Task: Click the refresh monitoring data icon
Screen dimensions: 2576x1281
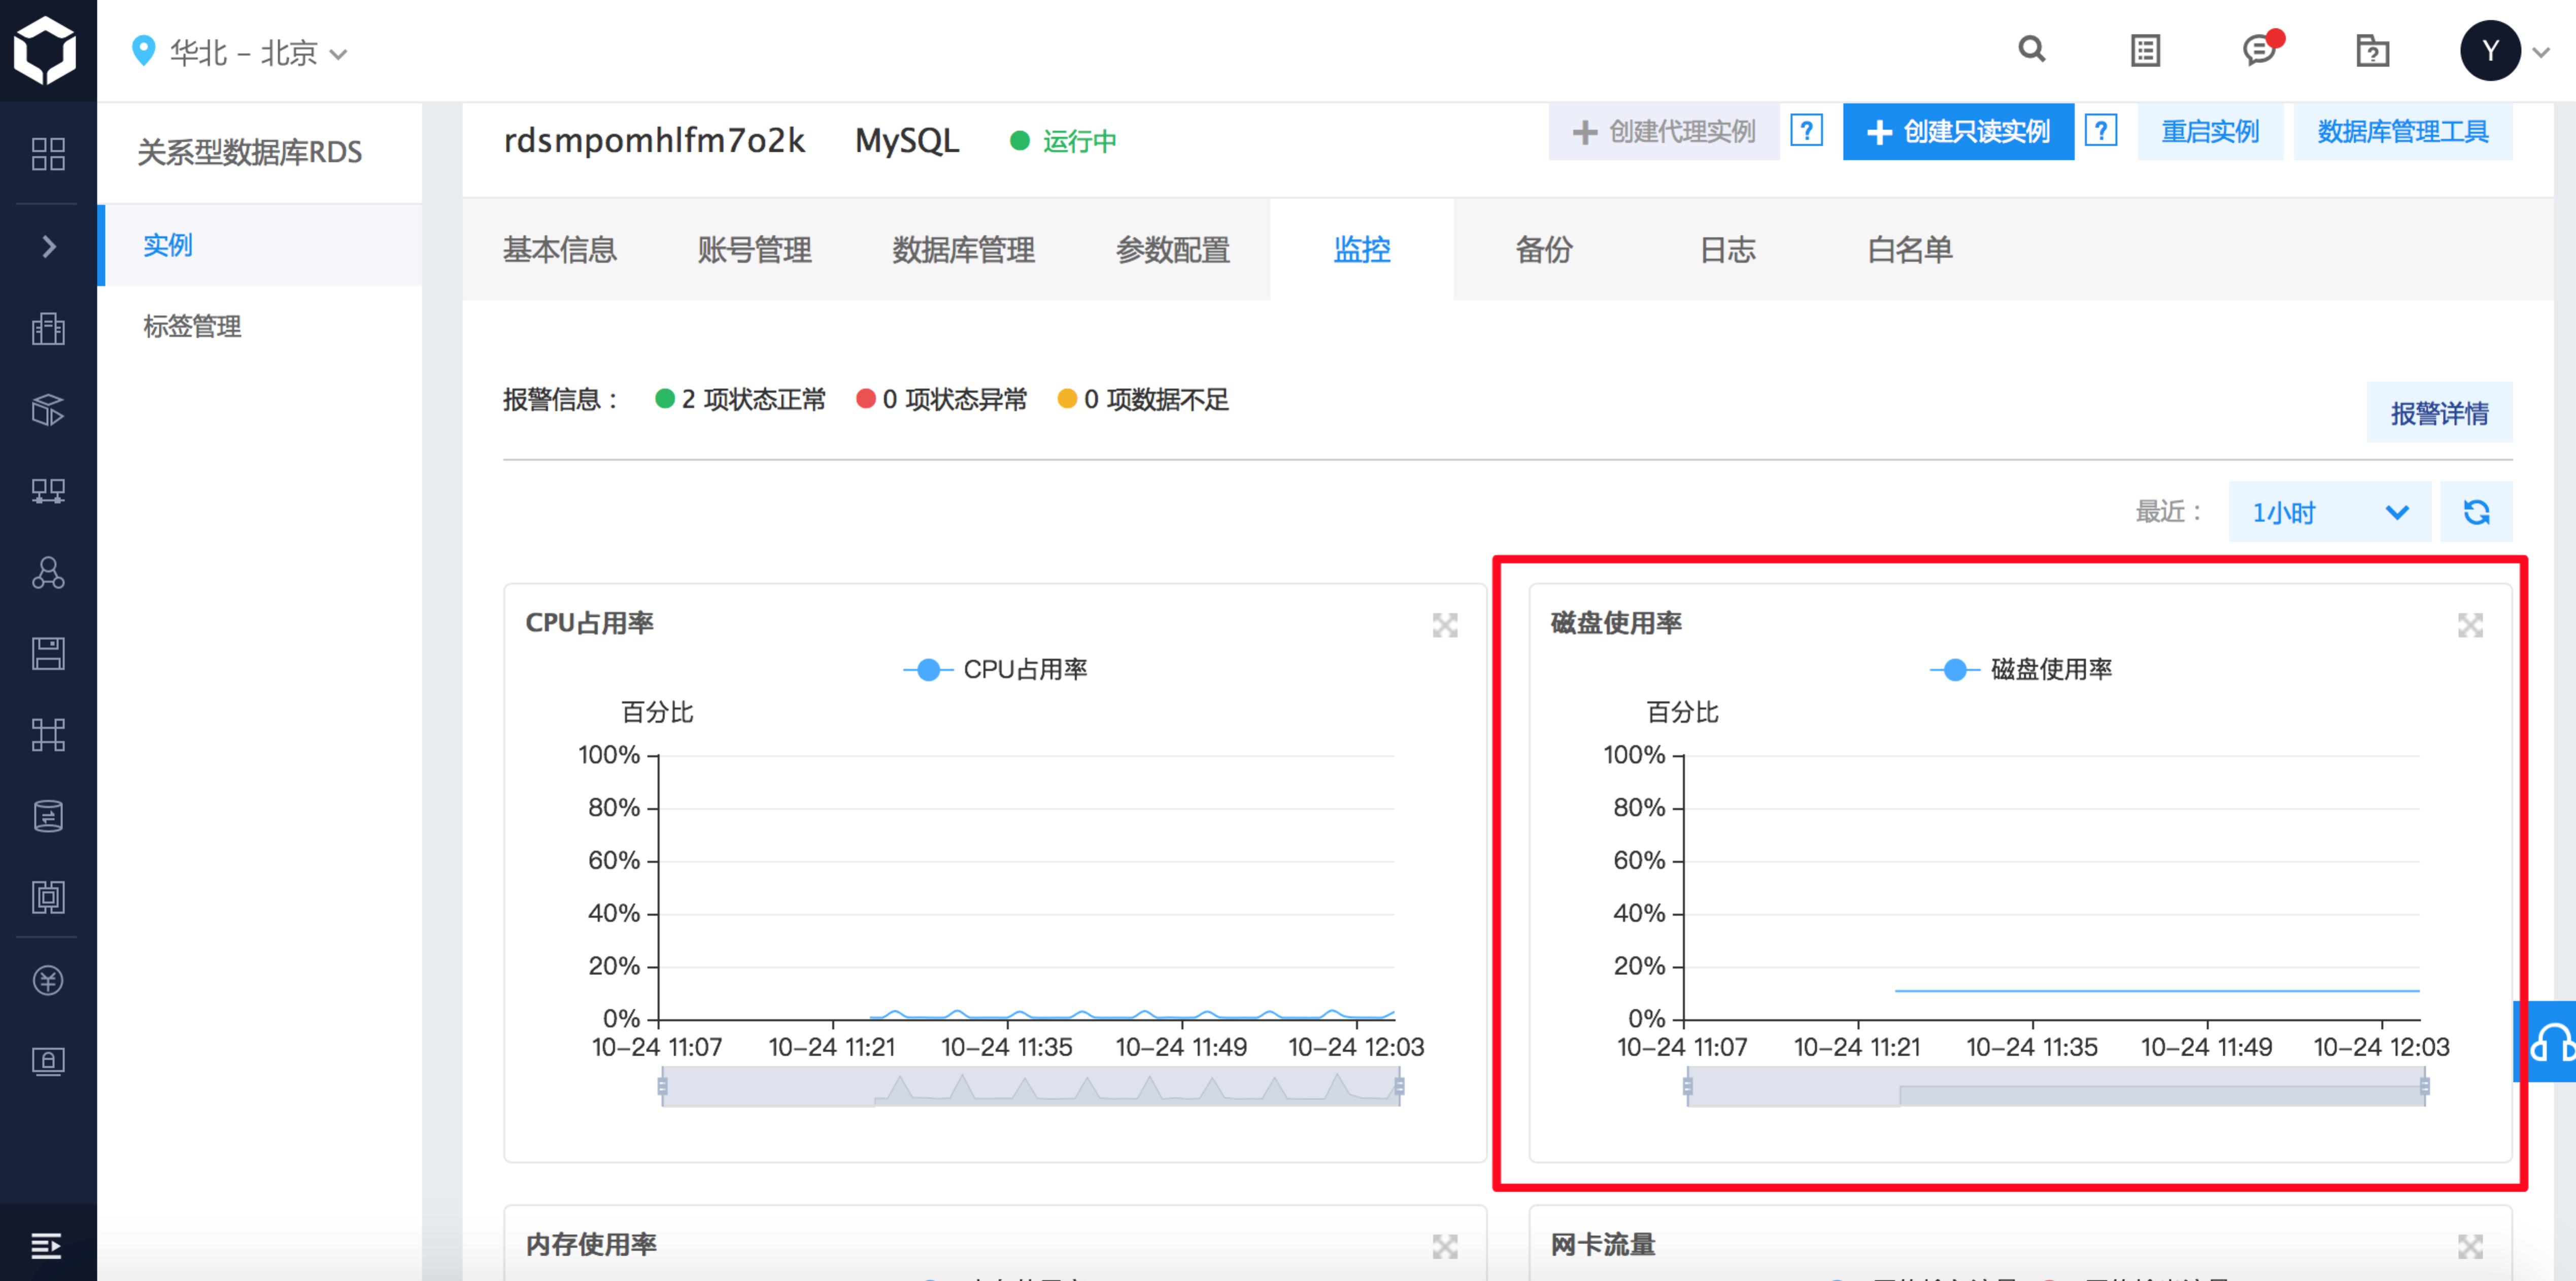Action: tap(2476, 512)
